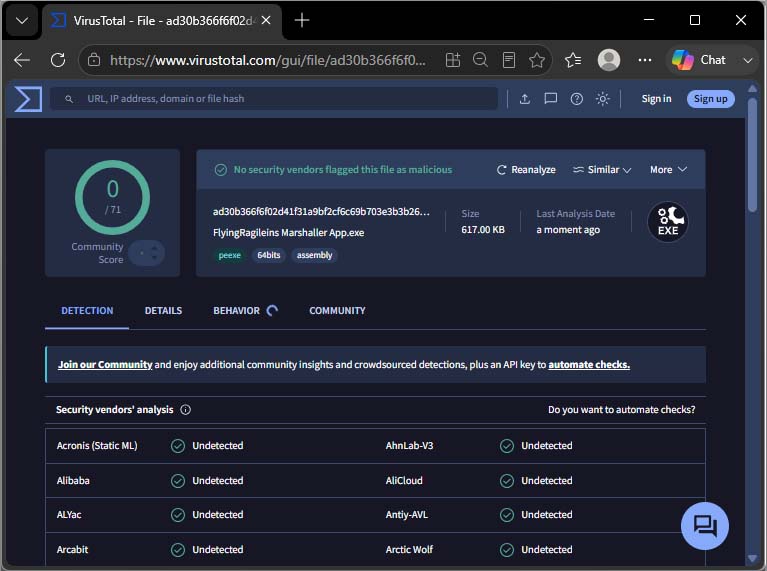Vote with the community score toggle
Screen dimensions: 767x571
click(x=147, y=253)
